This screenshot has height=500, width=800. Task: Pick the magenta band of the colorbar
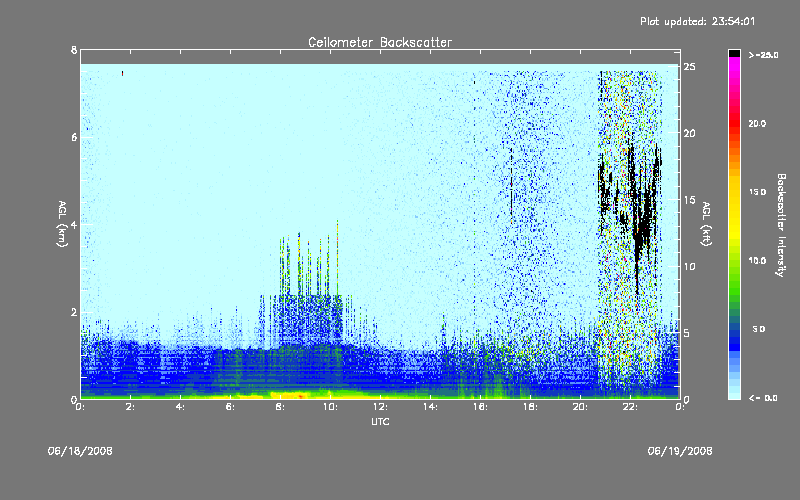734,64
